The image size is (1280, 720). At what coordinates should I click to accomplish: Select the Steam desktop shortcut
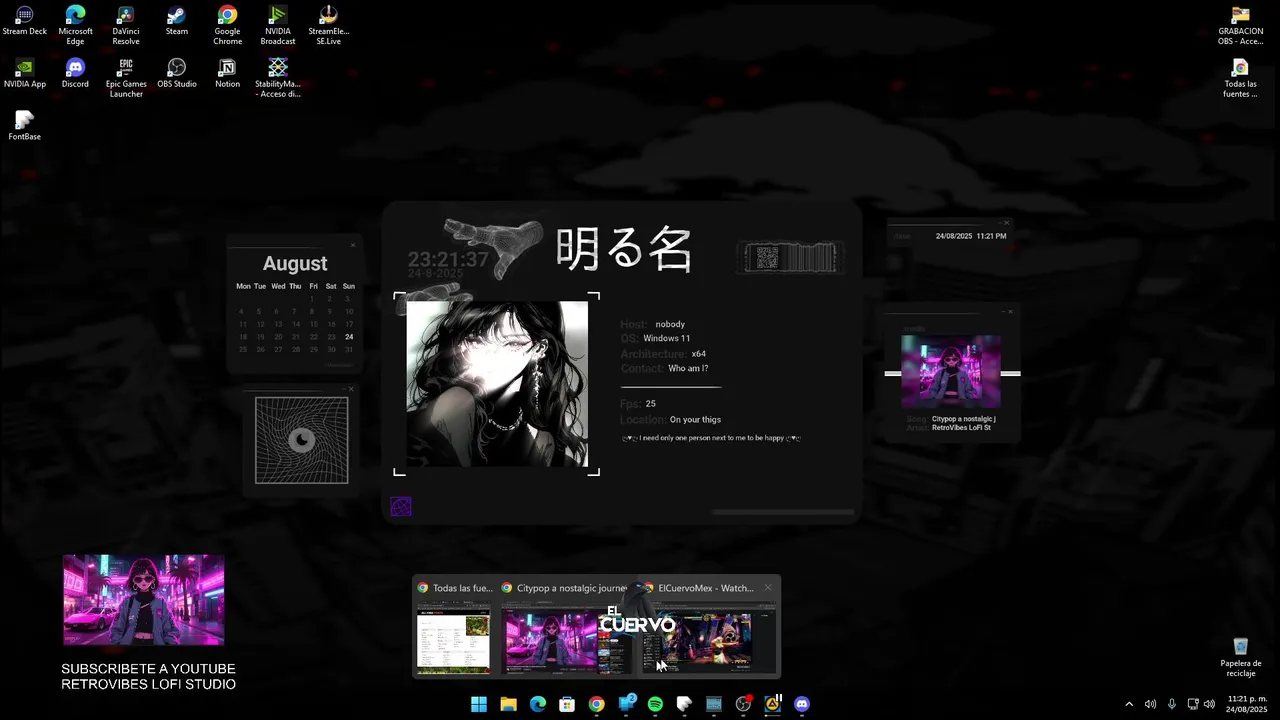coord(176,21)
